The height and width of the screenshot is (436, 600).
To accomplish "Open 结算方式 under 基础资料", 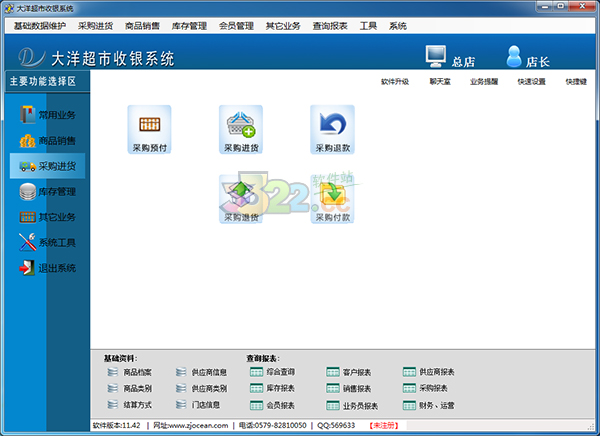I will [130, 405].
